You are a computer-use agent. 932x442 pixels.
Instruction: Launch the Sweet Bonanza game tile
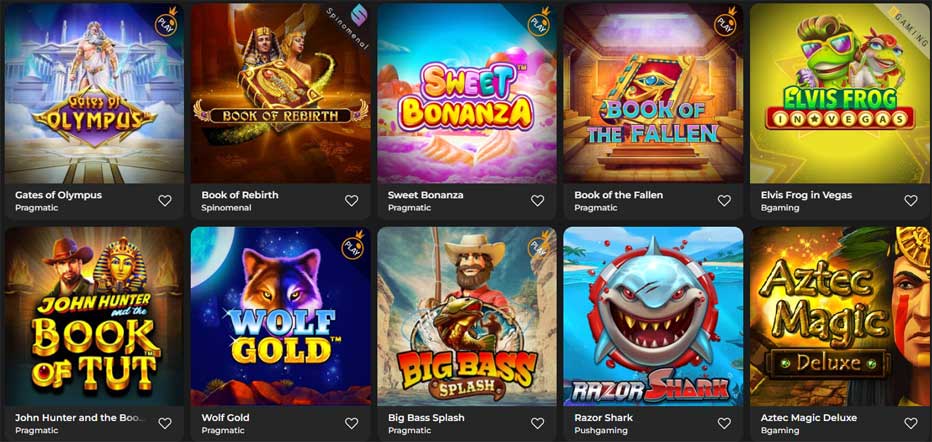[x=467, y=93]
